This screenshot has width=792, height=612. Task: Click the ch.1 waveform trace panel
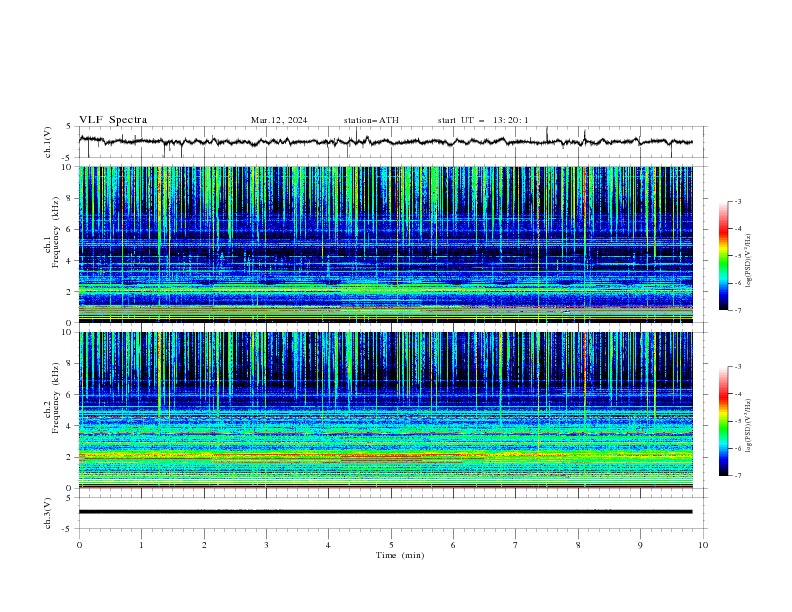(x=392, y=142)
